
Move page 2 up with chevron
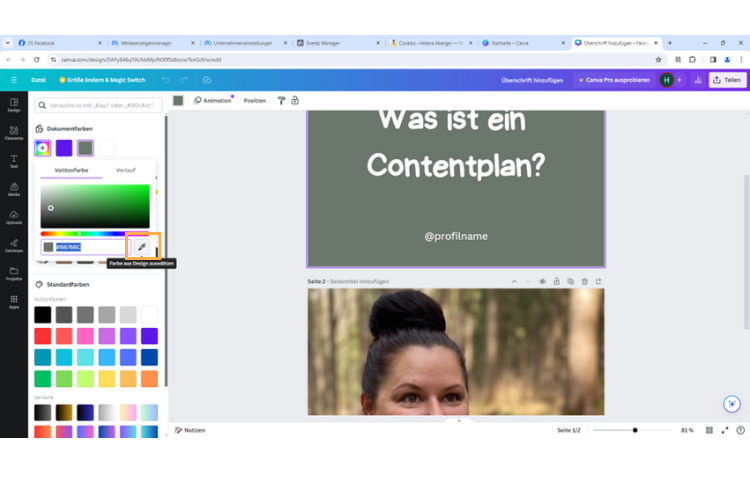pos(514,281)
